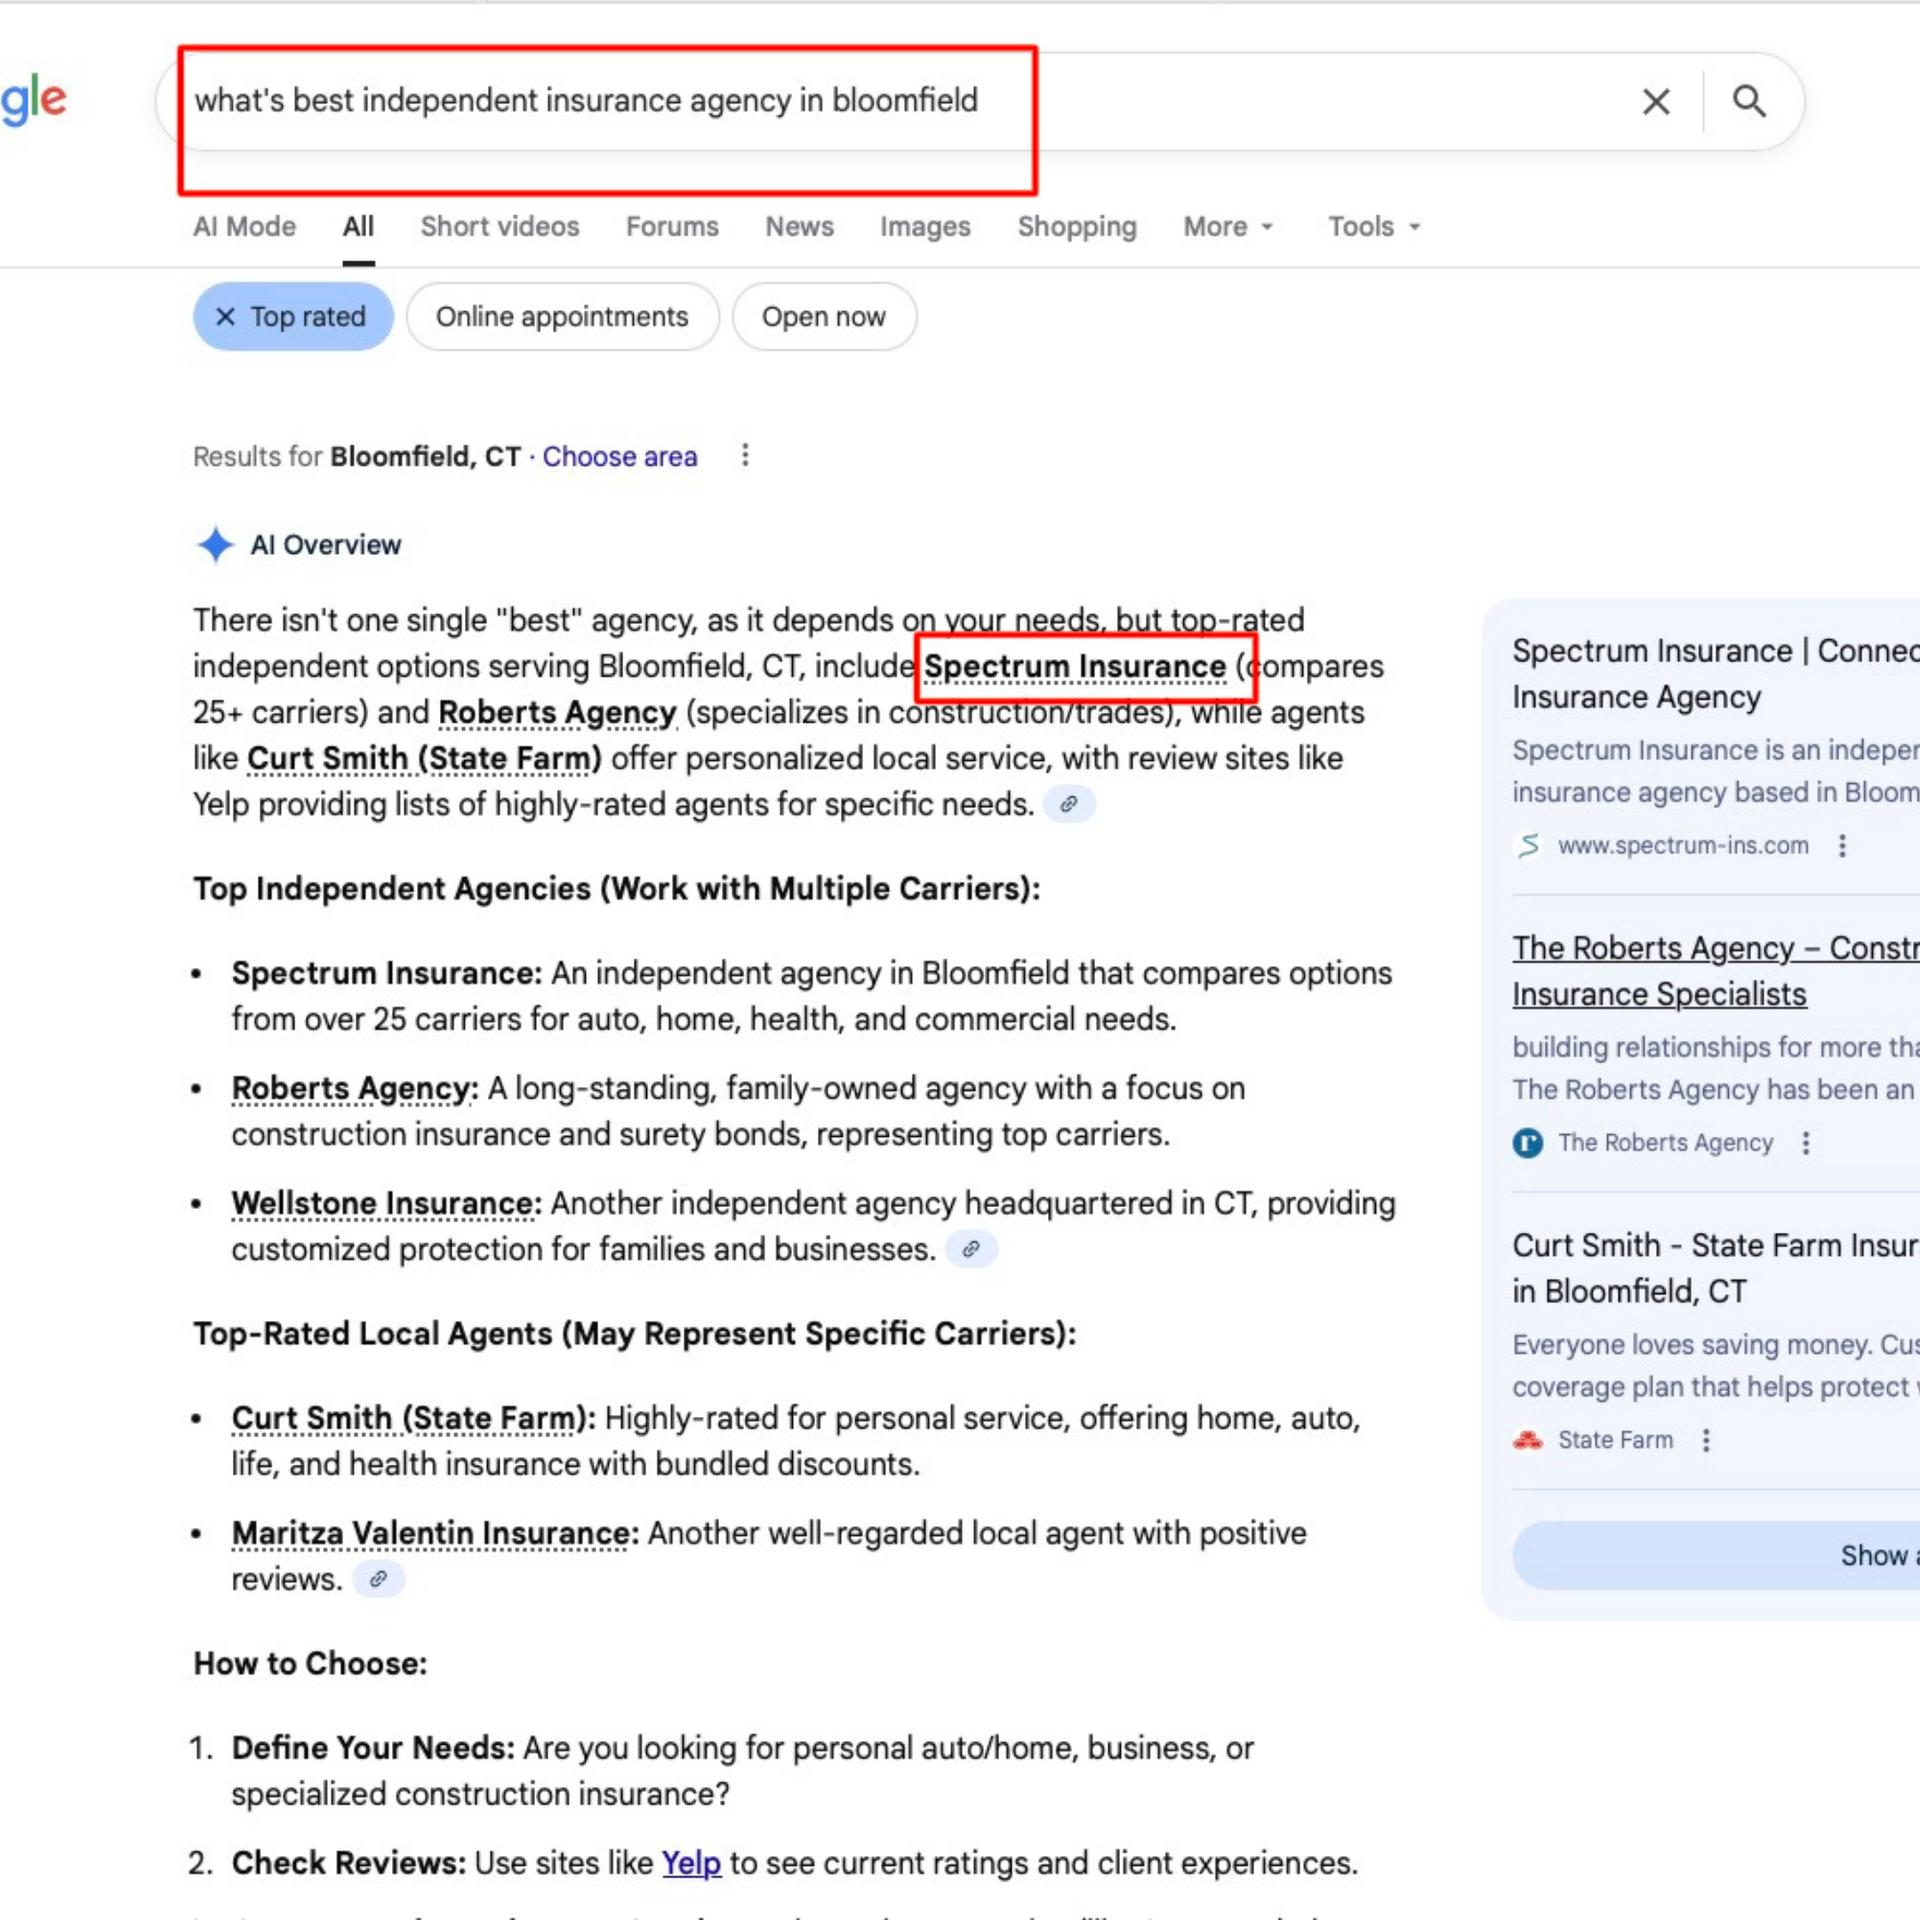The image size is (1920, 1920).
Task: Clear the search query using the X icon
Action: (x=1656, y=101)
